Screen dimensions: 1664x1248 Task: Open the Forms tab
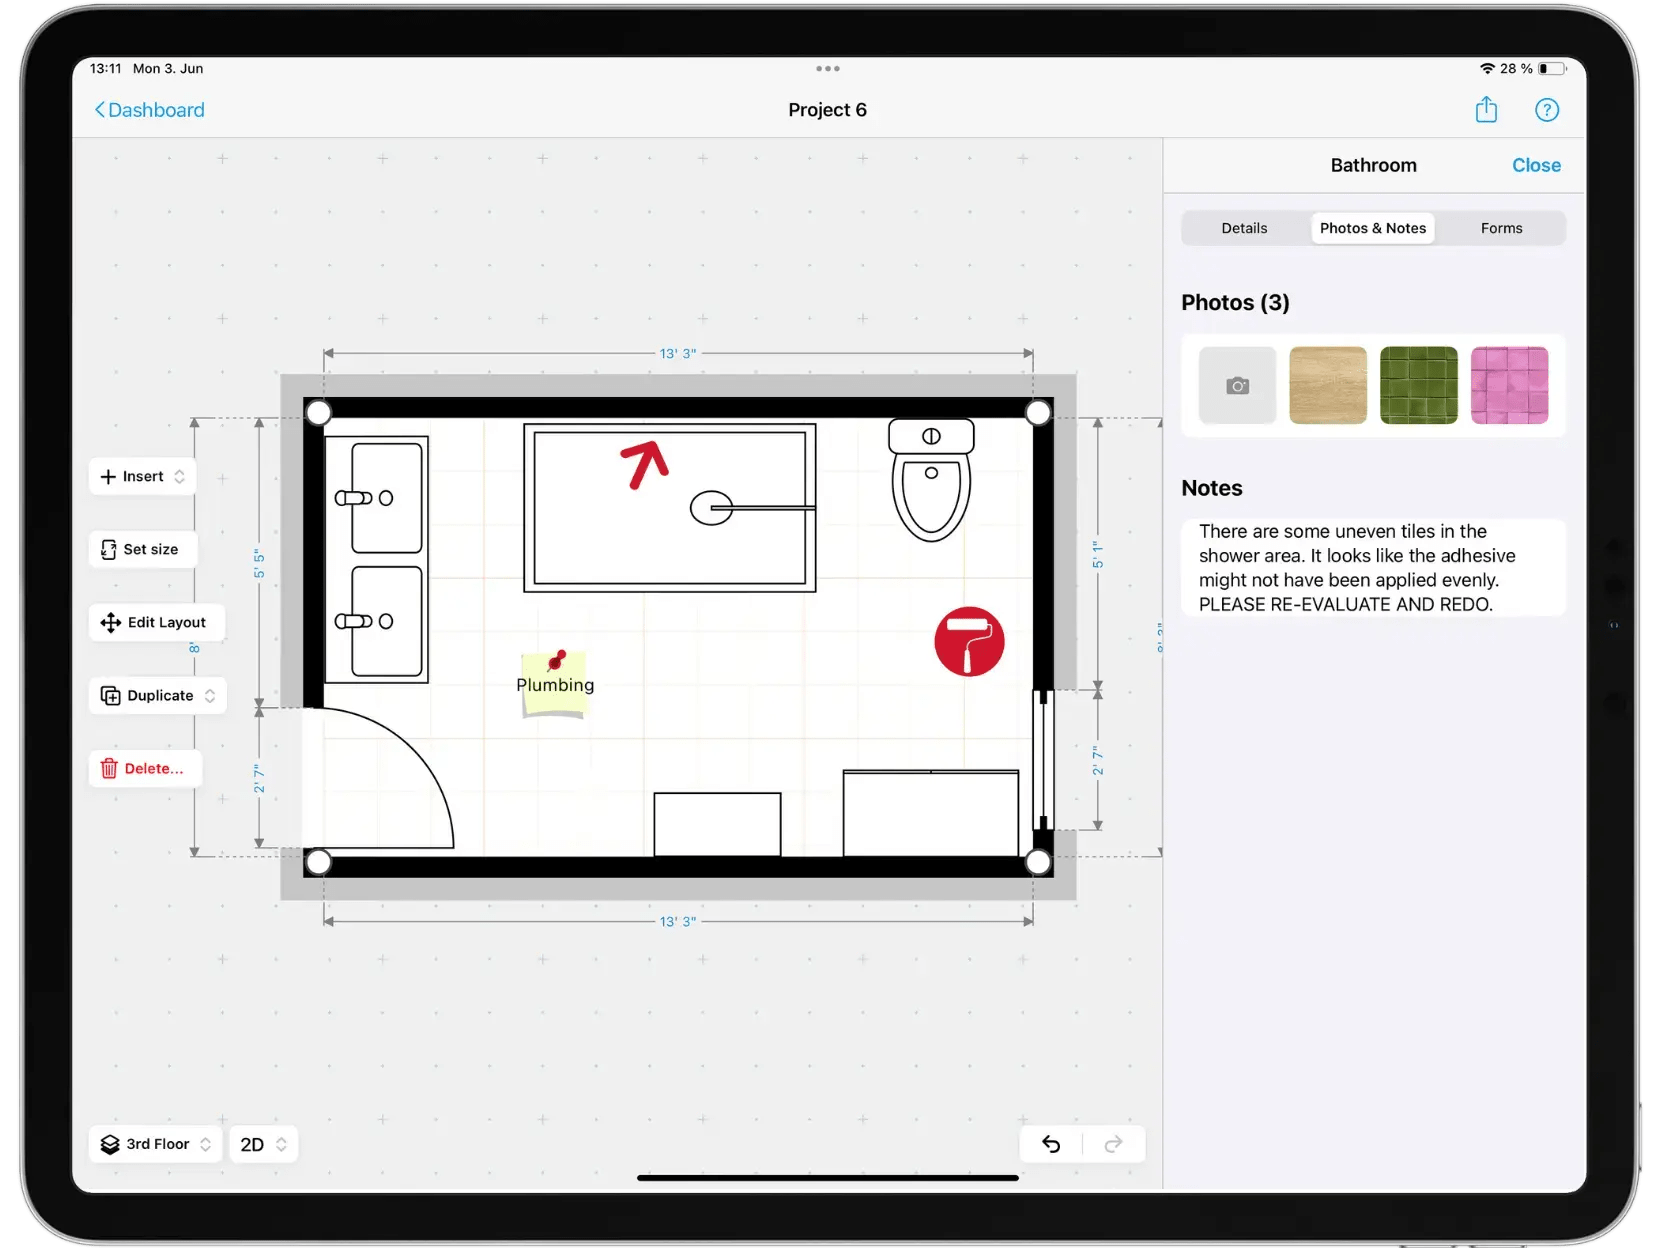click(1500, 228)
